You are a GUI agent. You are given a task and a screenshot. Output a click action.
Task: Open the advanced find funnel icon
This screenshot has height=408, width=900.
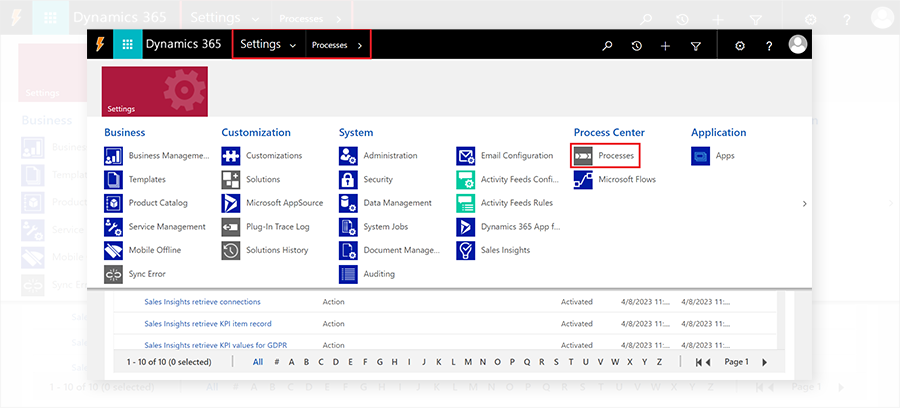click(x=696, y=46)
